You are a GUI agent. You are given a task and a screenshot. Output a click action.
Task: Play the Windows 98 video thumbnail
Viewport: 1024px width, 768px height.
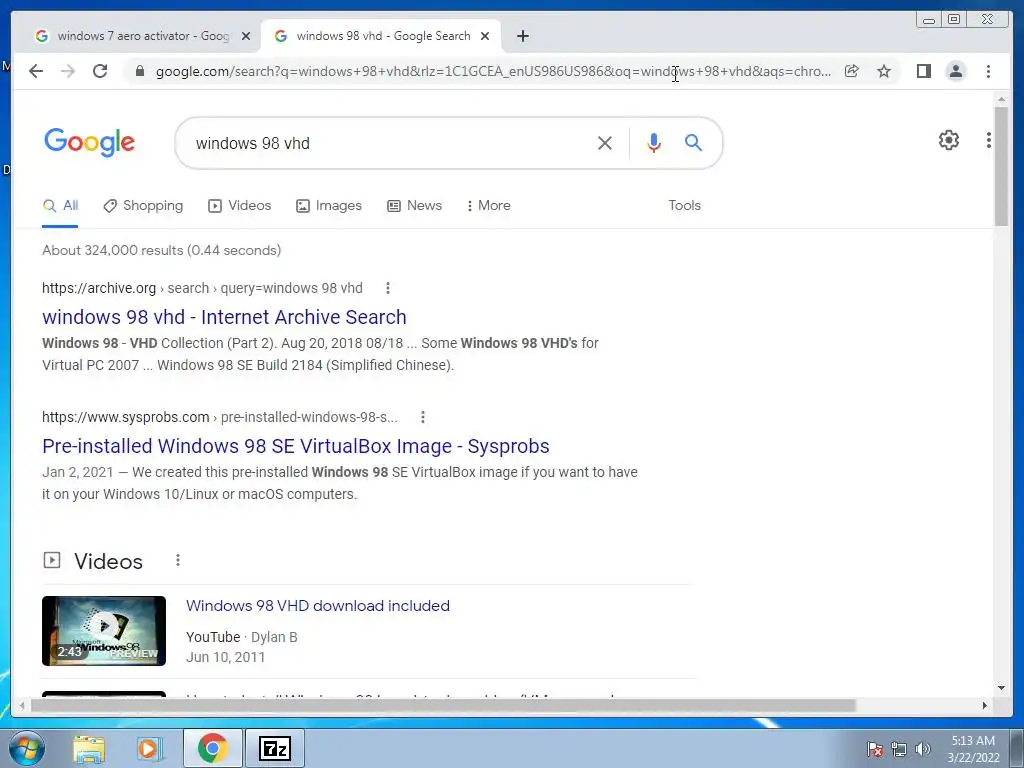pyautogui.click(x=104, y=631)
